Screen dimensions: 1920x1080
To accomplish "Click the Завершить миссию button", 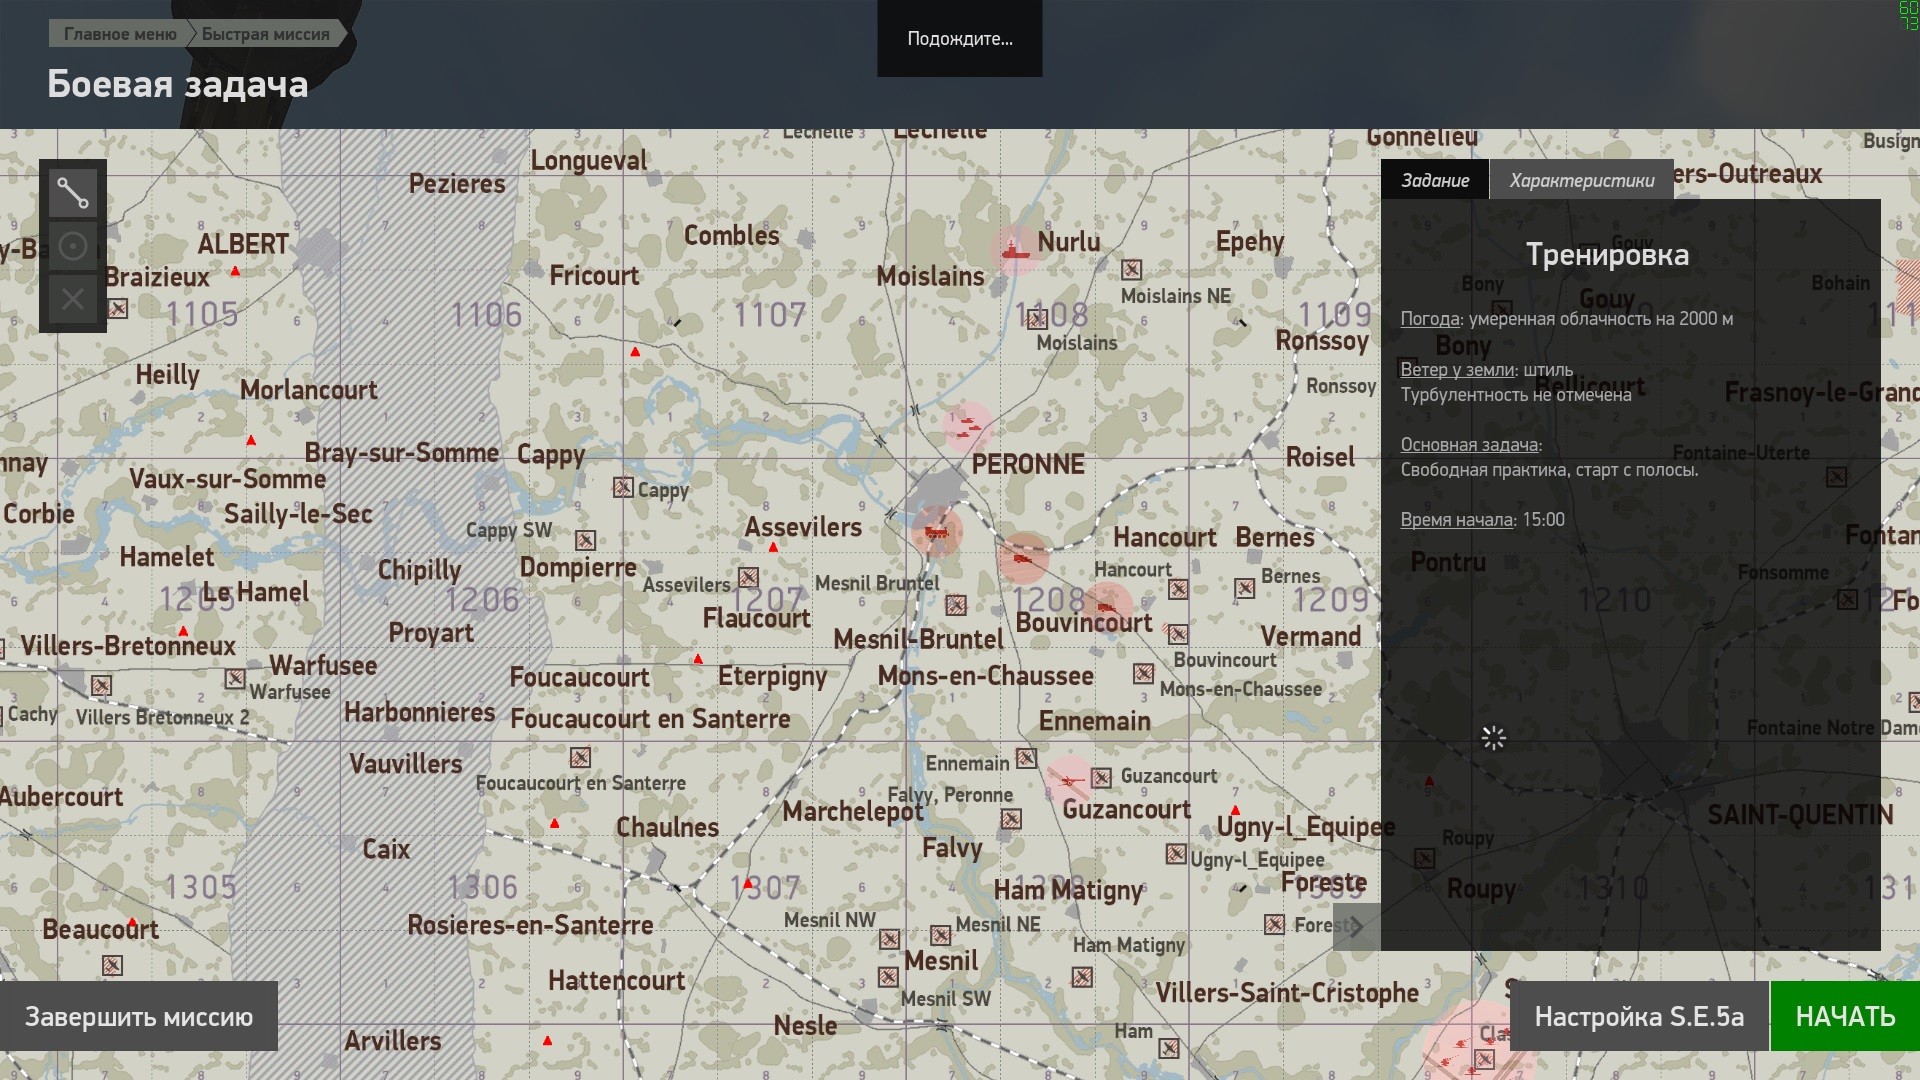I will coord(139,1016).
